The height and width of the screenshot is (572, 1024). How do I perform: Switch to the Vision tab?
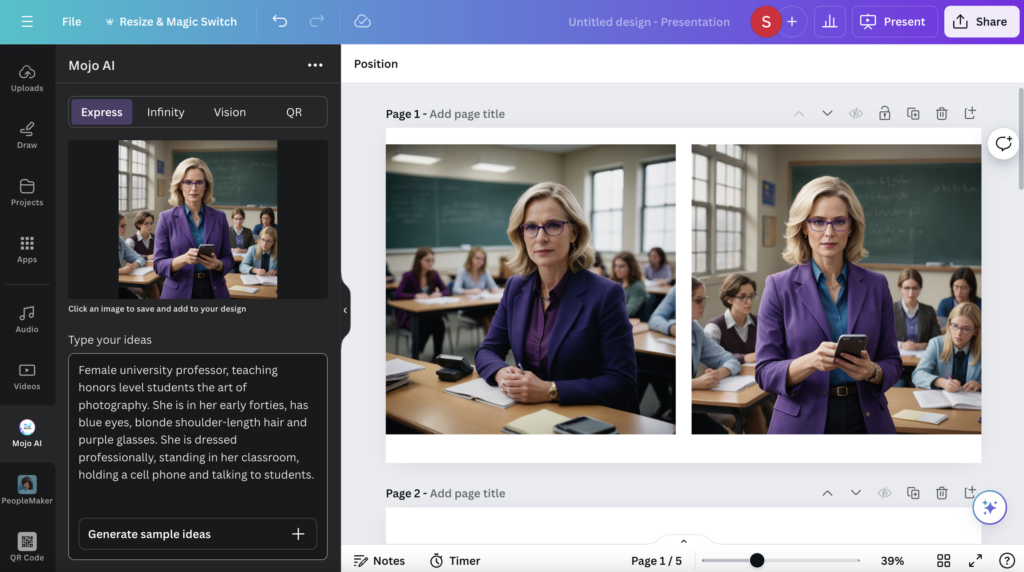click(x=230, y=112)
